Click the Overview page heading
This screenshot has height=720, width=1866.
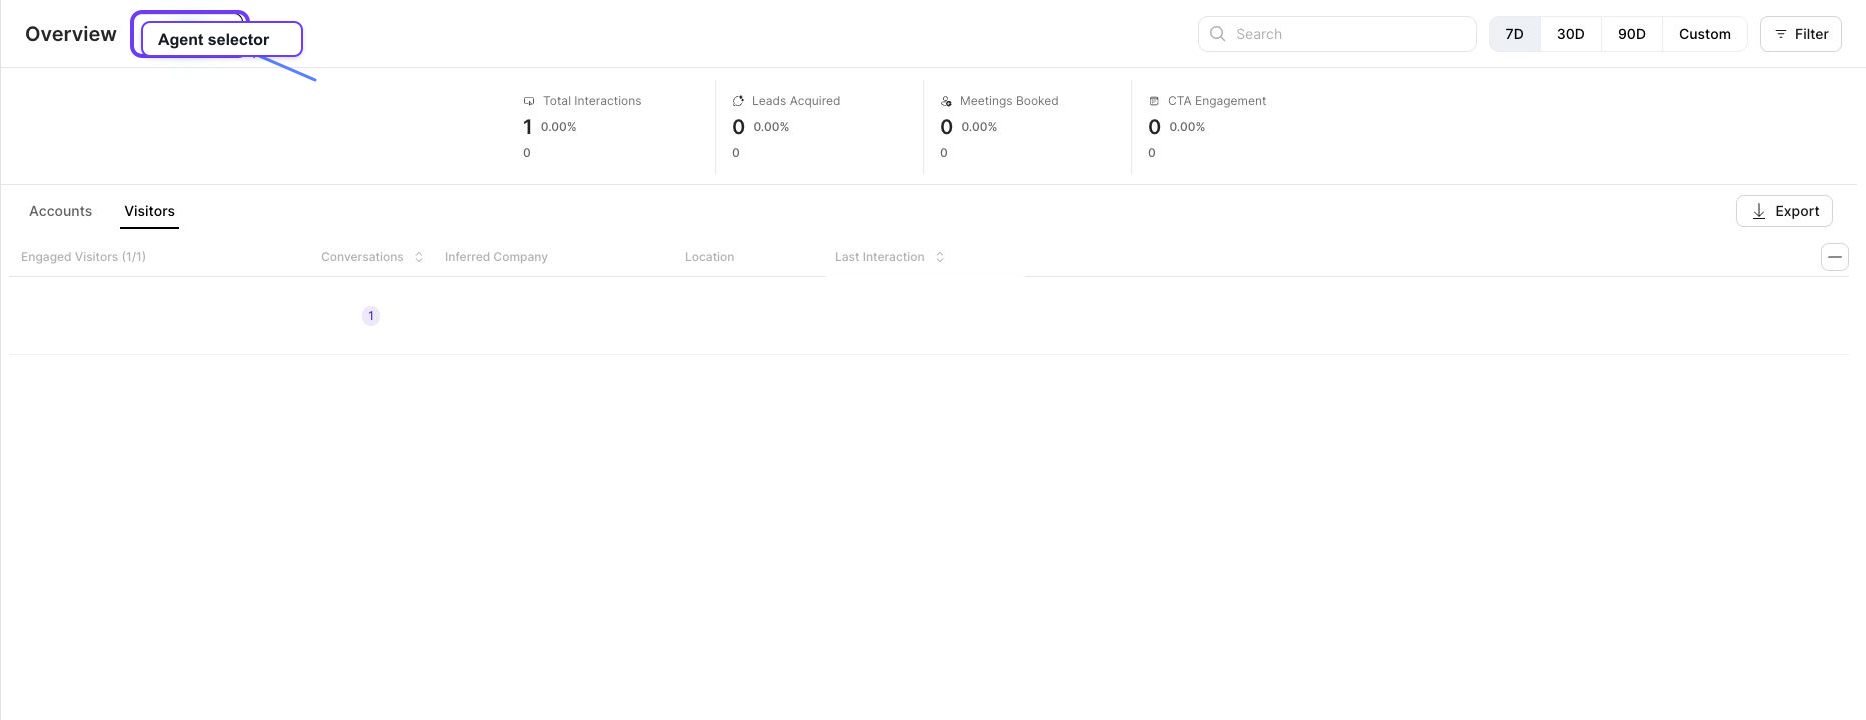click(x=71, y=34)
